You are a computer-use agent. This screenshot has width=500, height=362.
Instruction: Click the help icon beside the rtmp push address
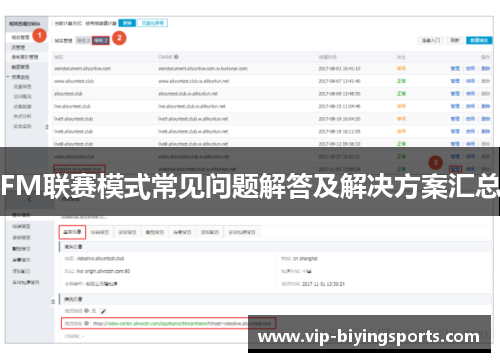[x=87, y=323]
